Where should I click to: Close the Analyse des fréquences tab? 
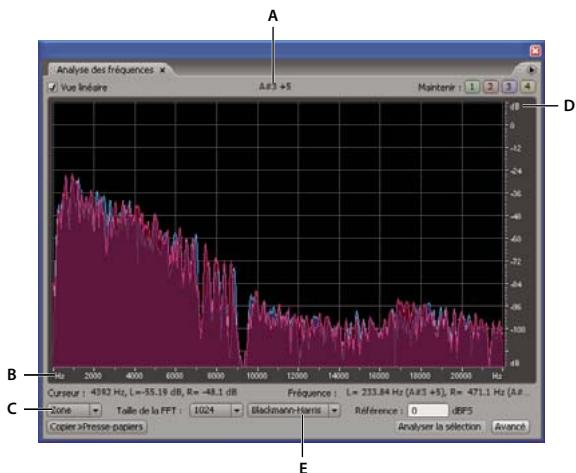(x=162, y=70)
